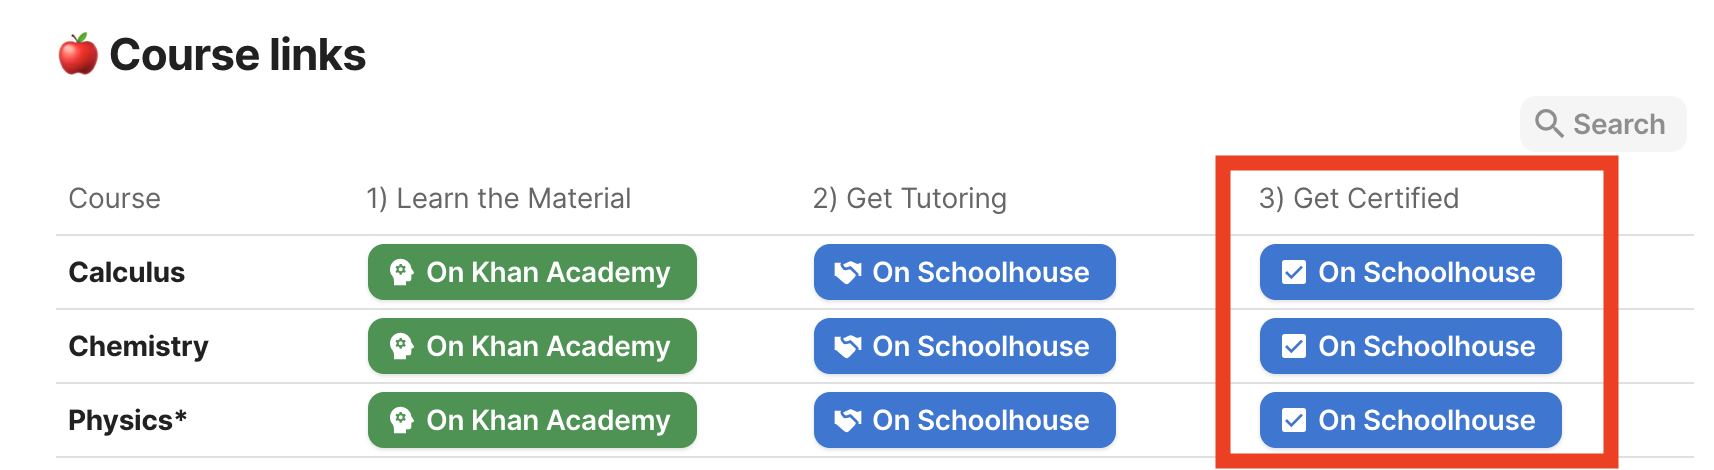Image resolution: width=1714 pixels, height=470 pixels.
Task: Click head icon on Calculus Khan Academy button
Action: click(x=401, y=272)
